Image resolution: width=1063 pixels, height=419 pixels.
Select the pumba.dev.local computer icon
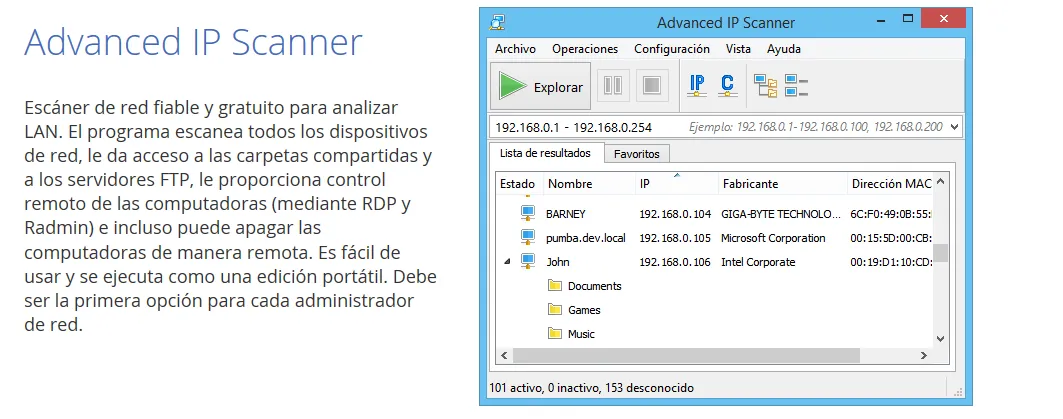click(528, 238)
